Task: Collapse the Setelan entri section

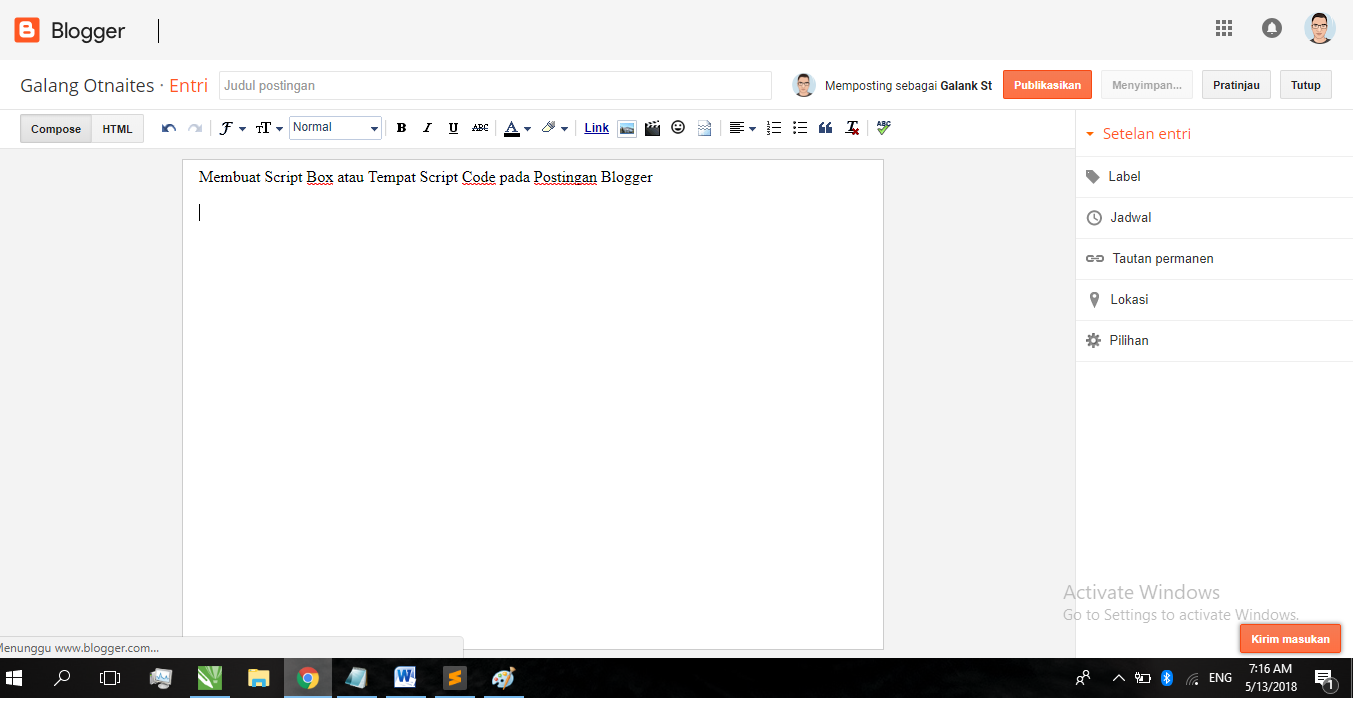Action: click(1139, 134)
